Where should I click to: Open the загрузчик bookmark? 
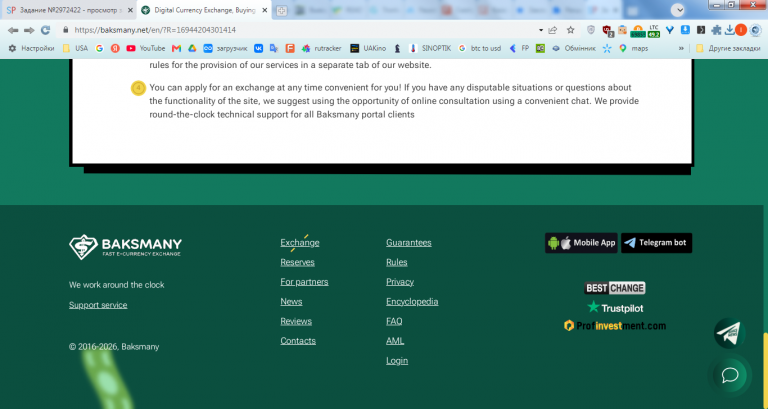click(225, 48)
